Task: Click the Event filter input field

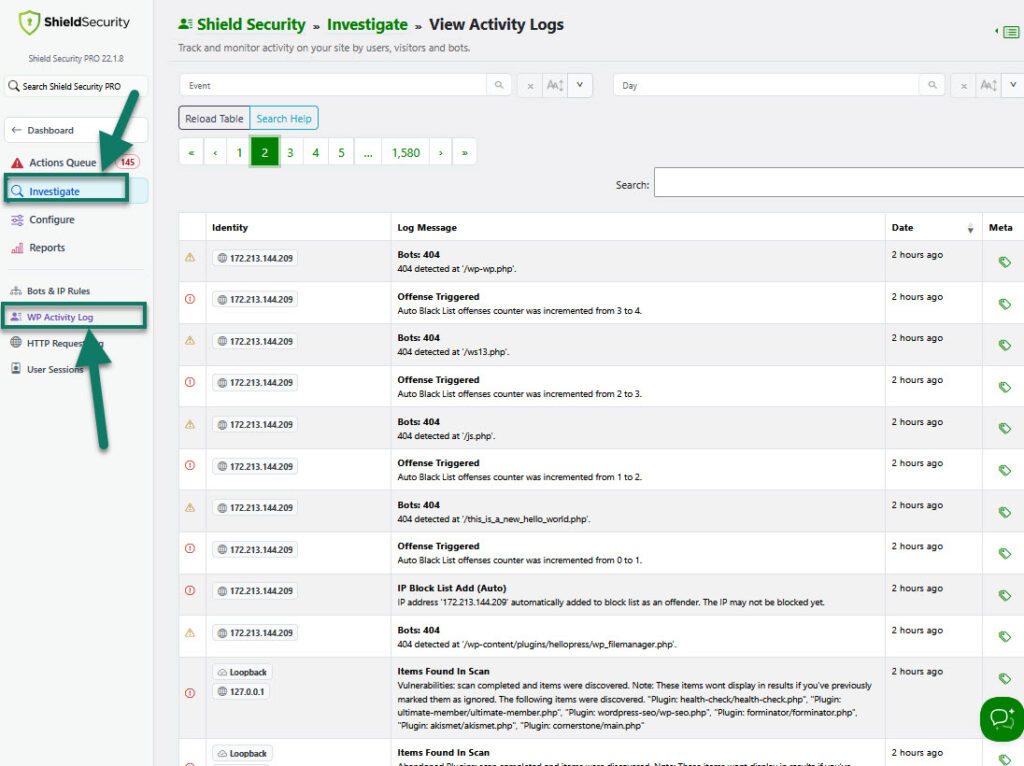Action: coord(333,85)
